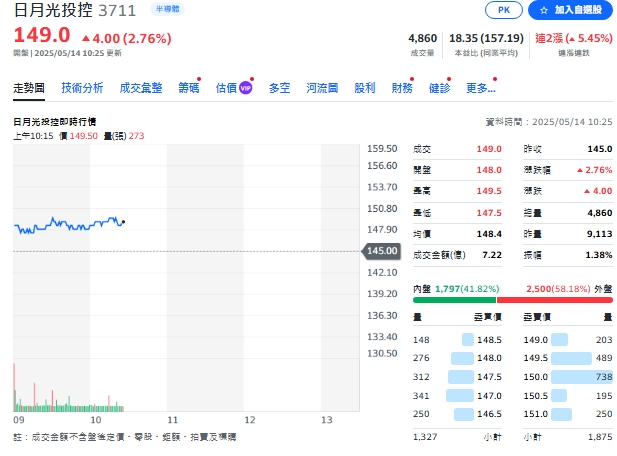Open the 財務 tab

(x=402, y=88)
